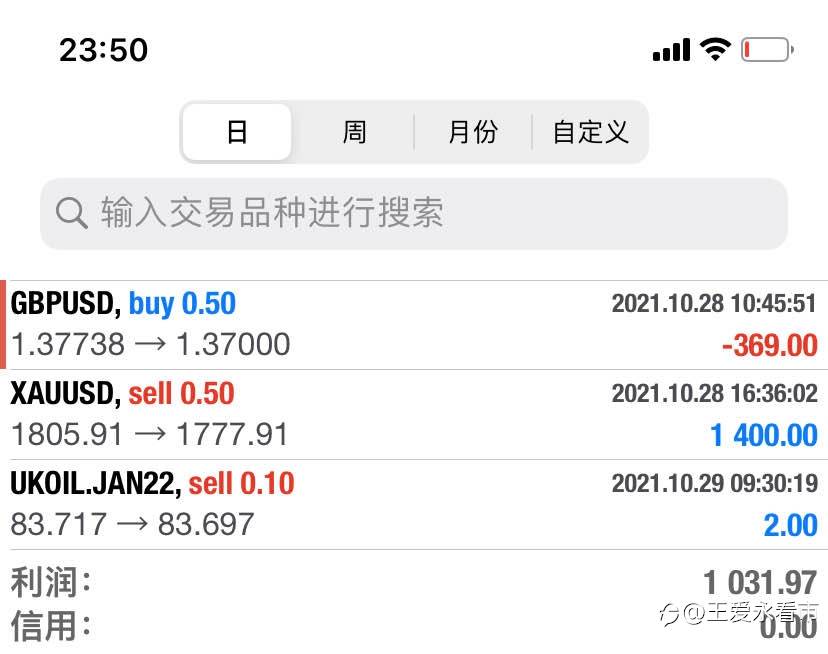Click the search magnifier icon
The width and height of the screenshot is (828, 654).
click(71, 213)
